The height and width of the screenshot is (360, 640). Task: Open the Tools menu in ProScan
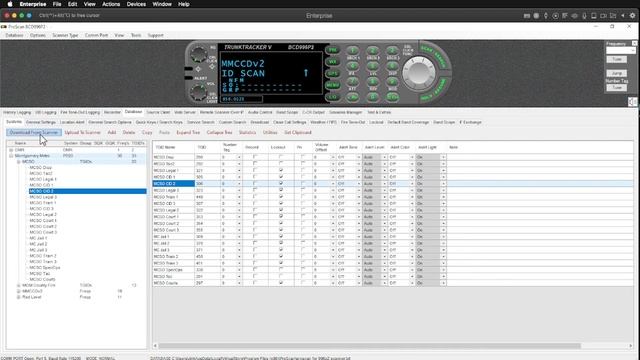click(x=136, y=36)
